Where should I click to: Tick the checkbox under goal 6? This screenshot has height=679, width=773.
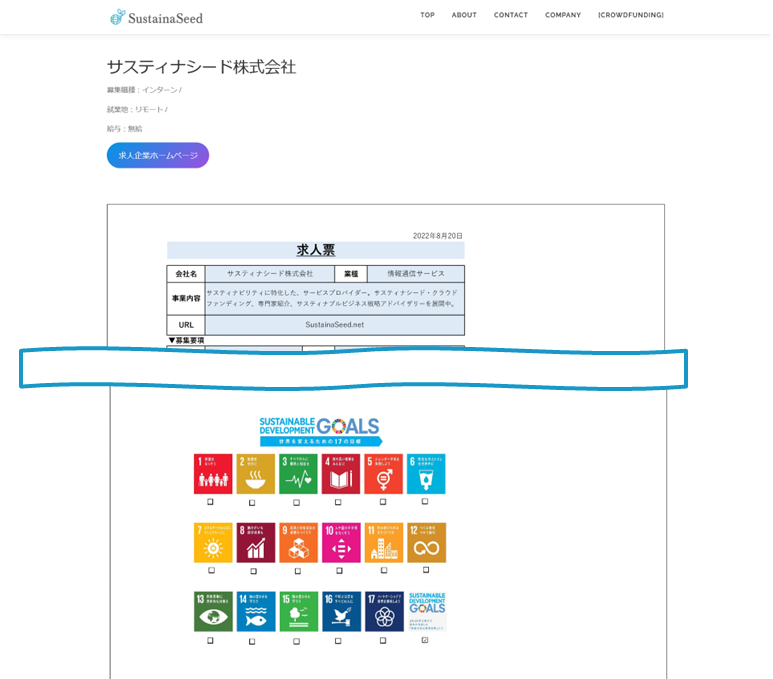425,501
